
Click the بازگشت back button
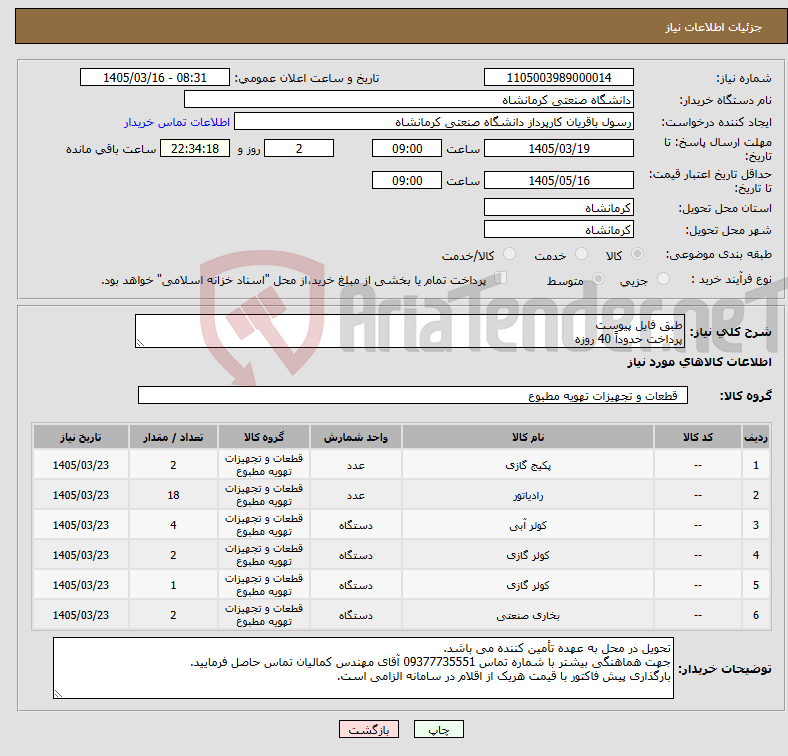[x=369, y=729]
